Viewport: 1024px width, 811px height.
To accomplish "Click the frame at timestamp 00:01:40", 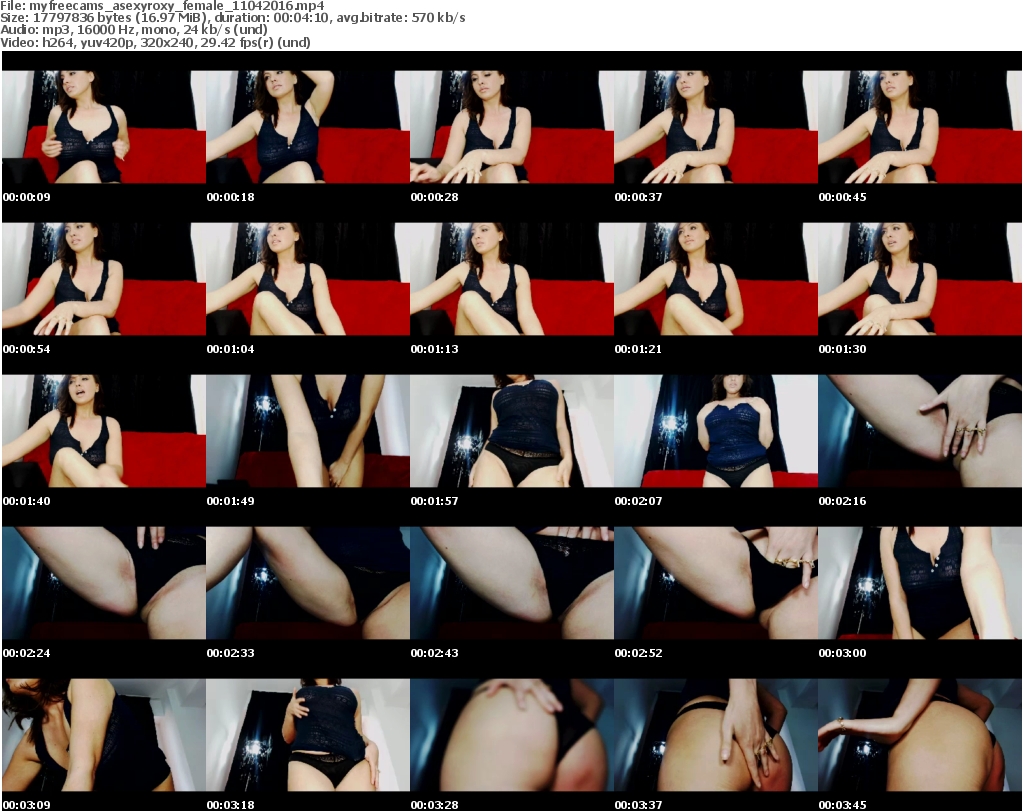I will tap(104, 431).
